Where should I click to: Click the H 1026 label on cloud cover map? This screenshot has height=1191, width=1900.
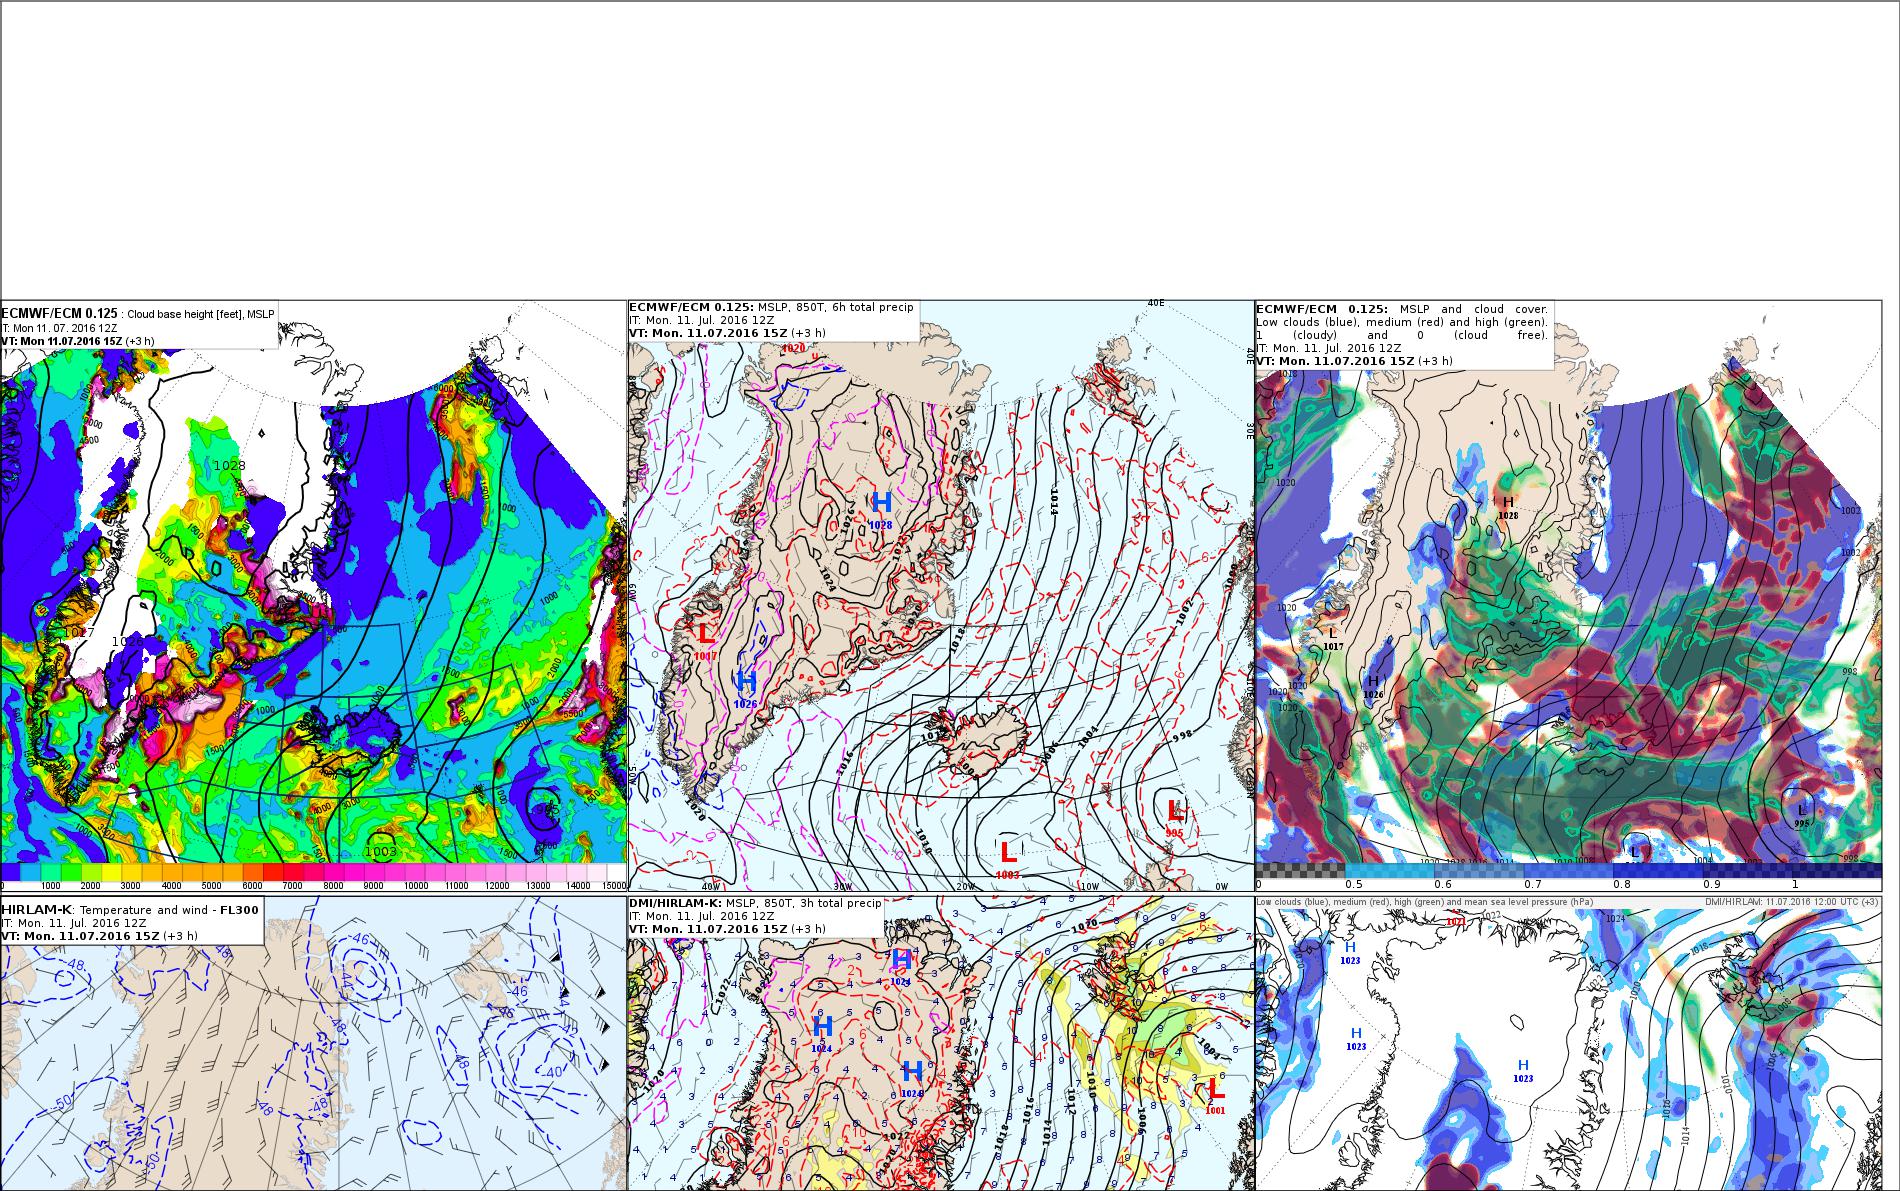coord(1373,687)
